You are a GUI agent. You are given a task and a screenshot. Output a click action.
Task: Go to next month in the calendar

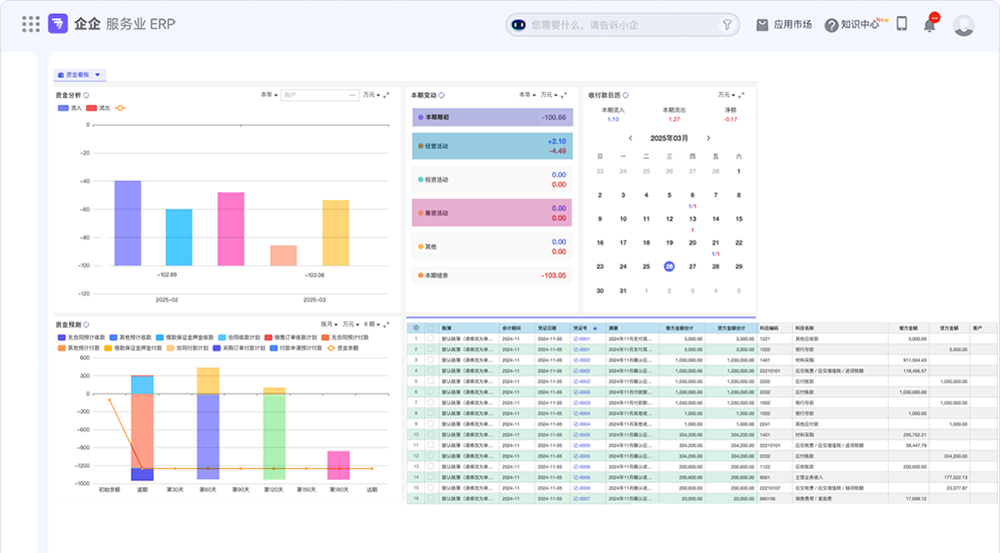point(708,138)
